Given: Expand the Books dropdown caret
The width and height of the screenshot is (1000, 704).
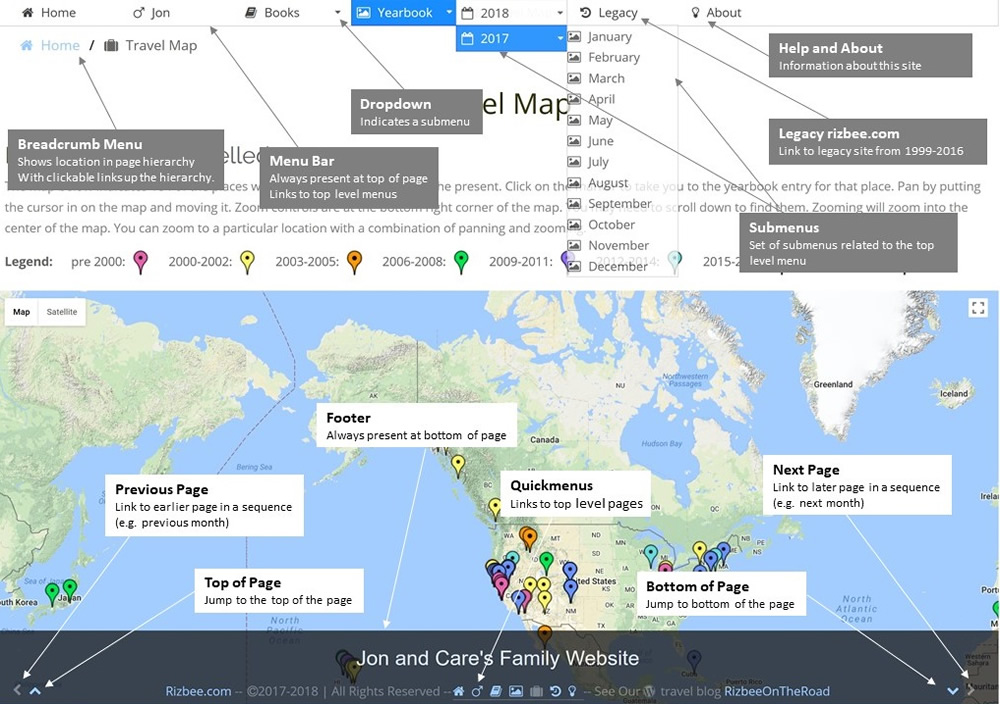Looking at the screenshot, I should pyautogui.click(x=337, y=13).
